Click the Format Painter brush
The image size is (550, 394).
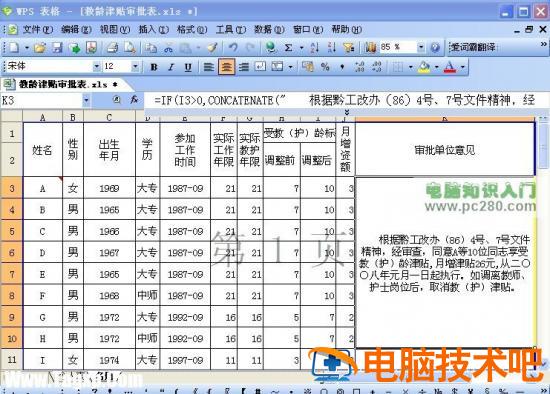tap(213, 47)
